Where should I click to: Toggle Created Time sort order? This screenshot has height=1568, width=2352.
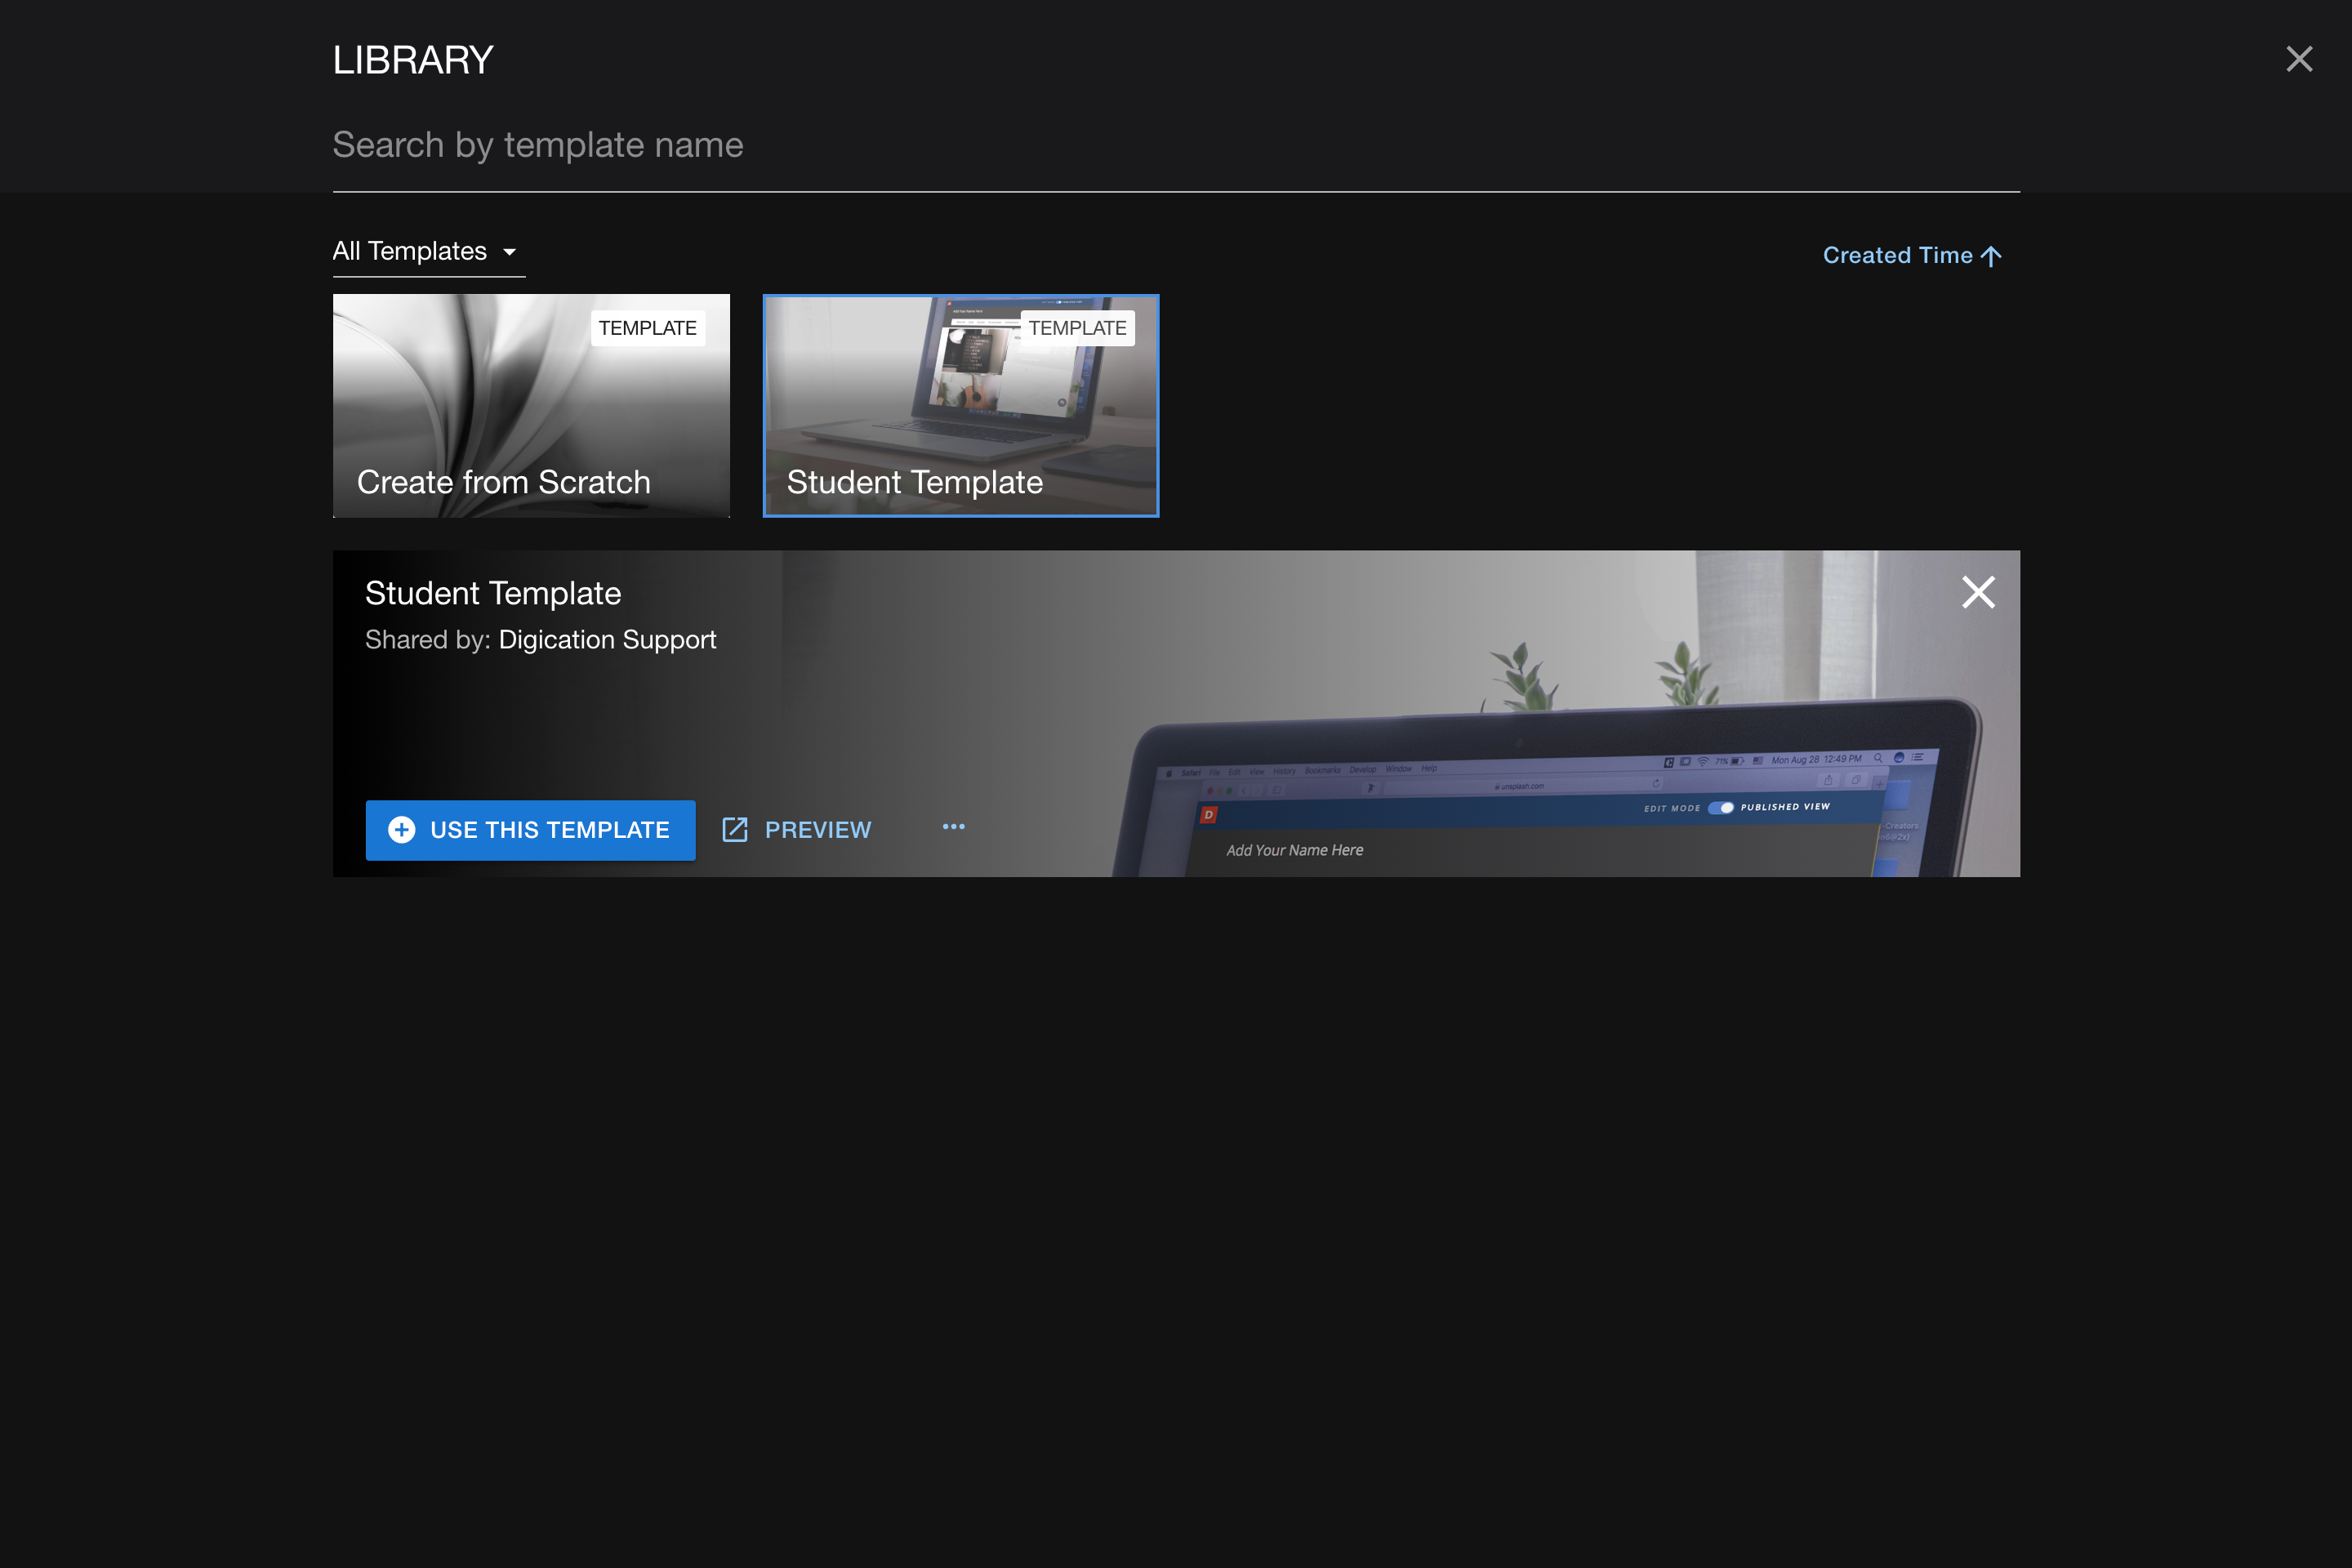click(1911, 256)
